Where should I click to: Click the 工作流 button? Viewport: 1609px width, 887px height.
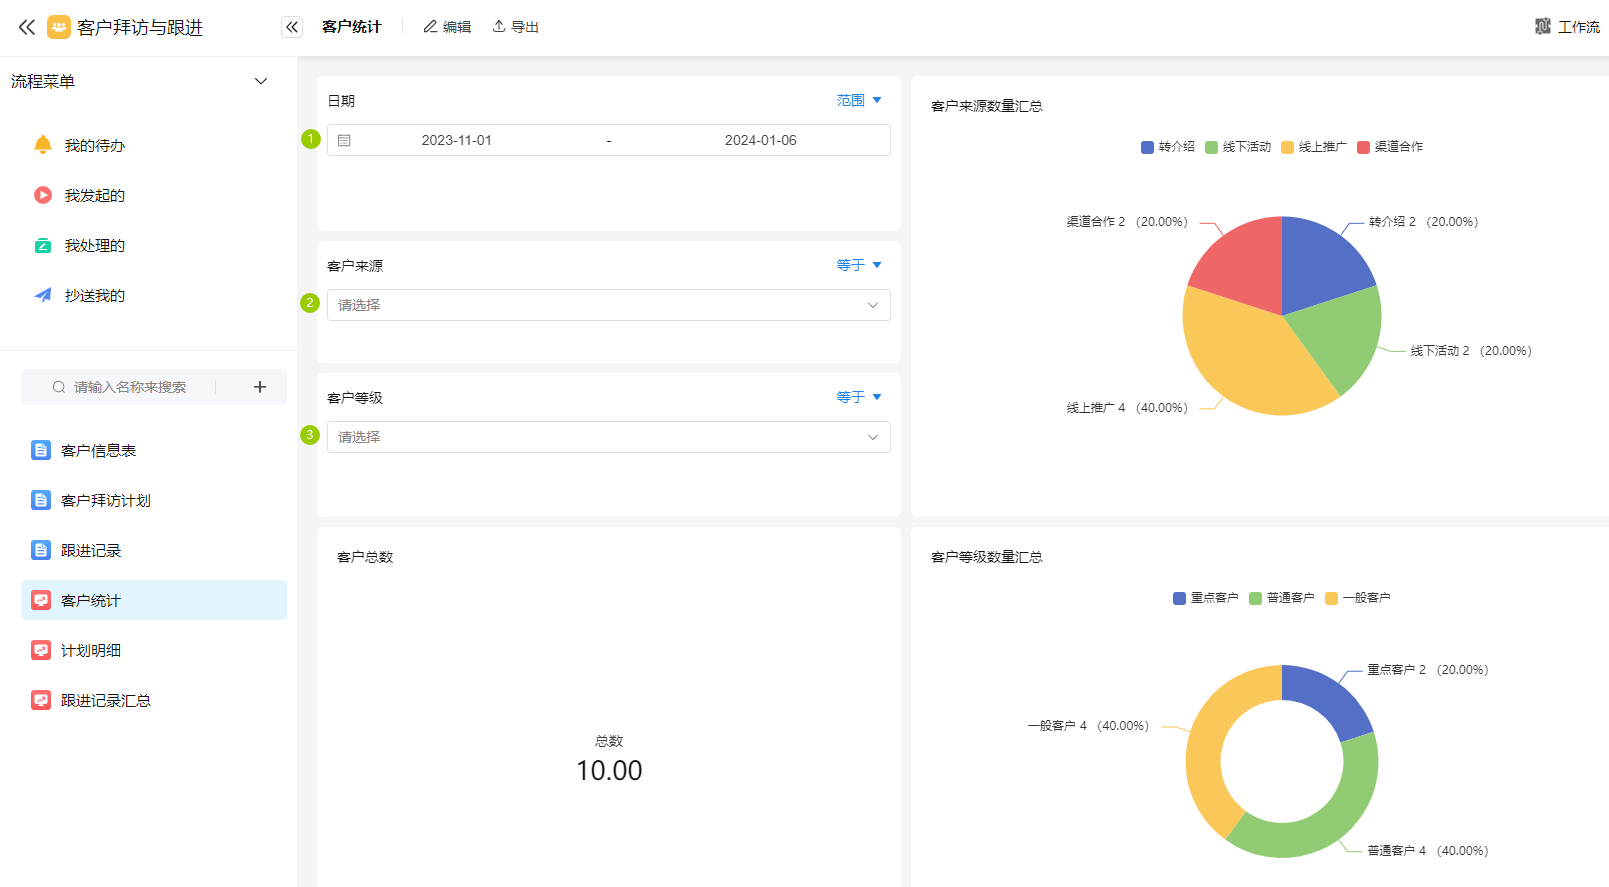(1567, 27)
